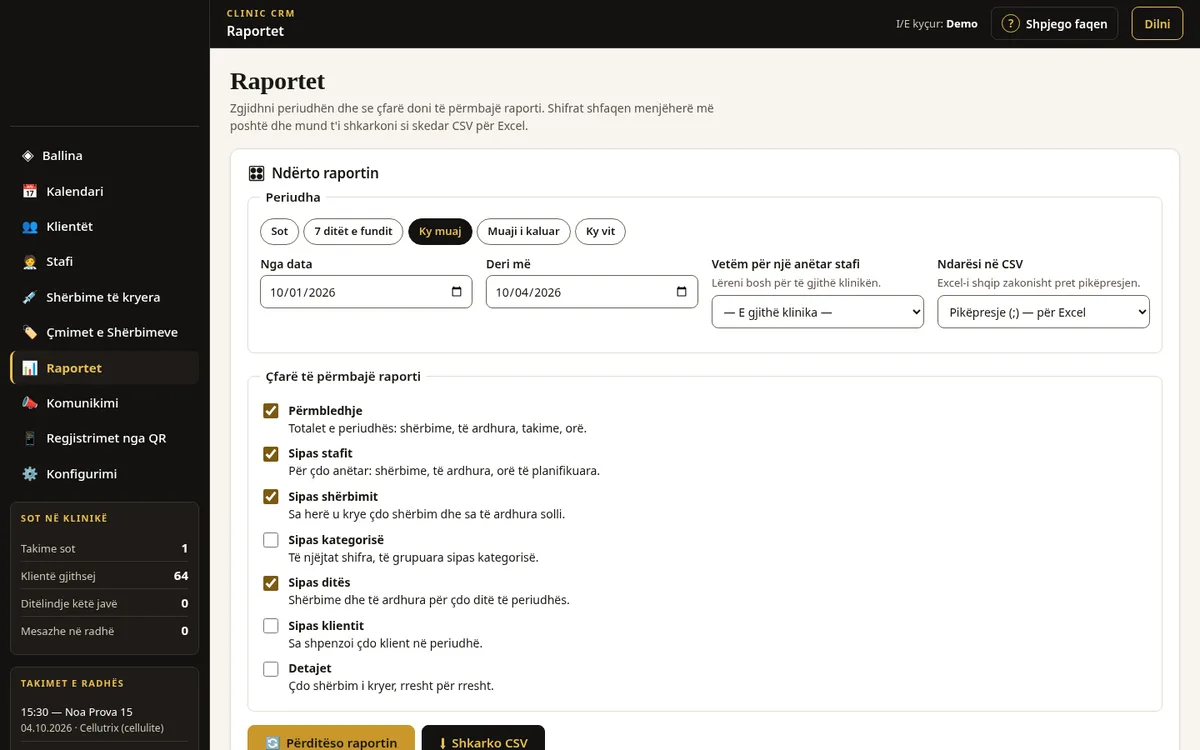Select the 7 ditët e fundit period
This screenshot has width=1200, height=750.
coord(353,231)
